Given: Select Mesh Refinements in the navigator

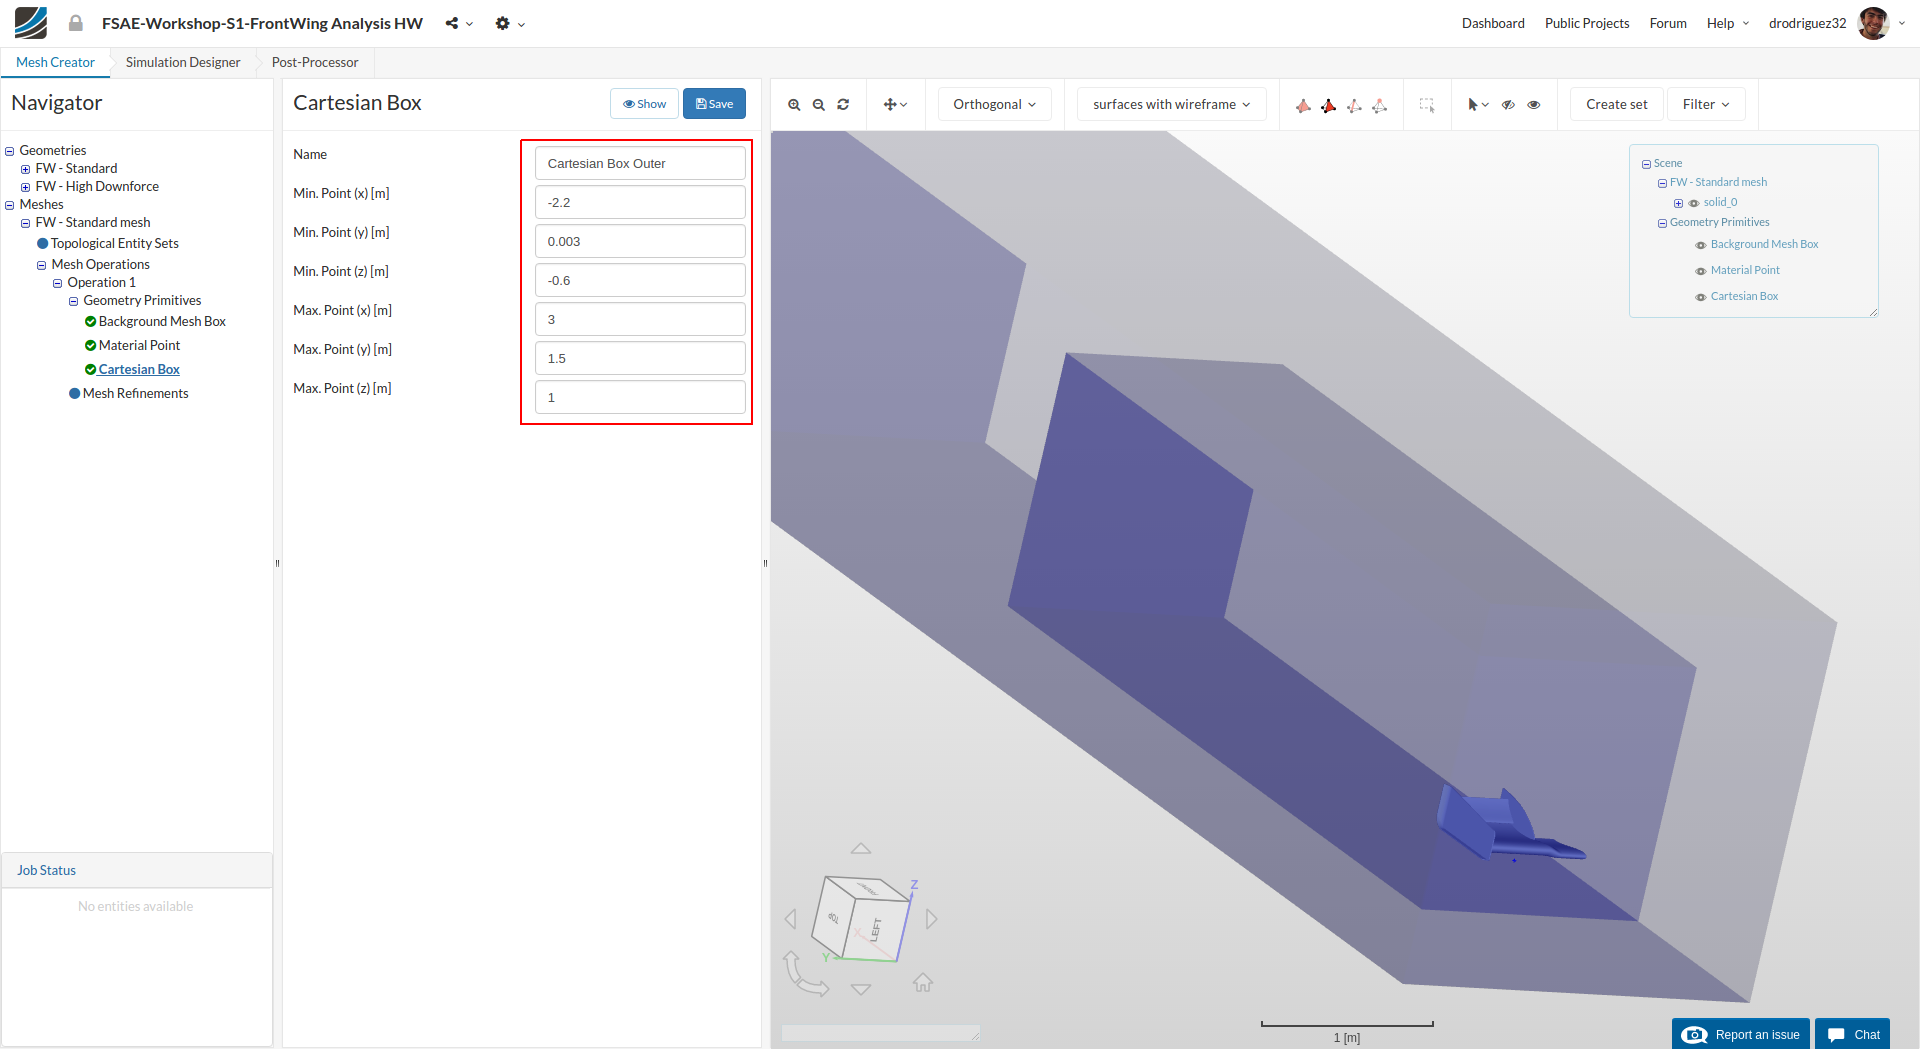Looking at the screenshot, I should point(135,394).
